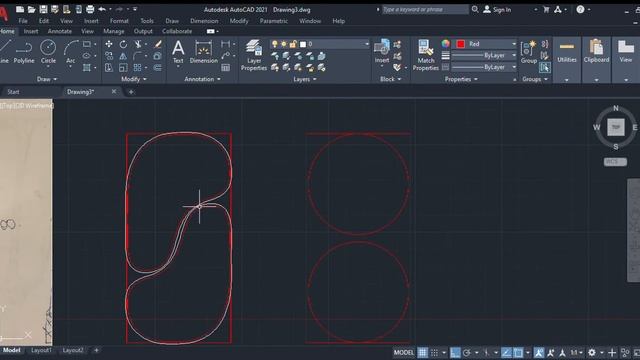Expand the Annotation panel flyout
Viewport: 640px width, 360px height.
pyautogui.click(x=202, y=79)
